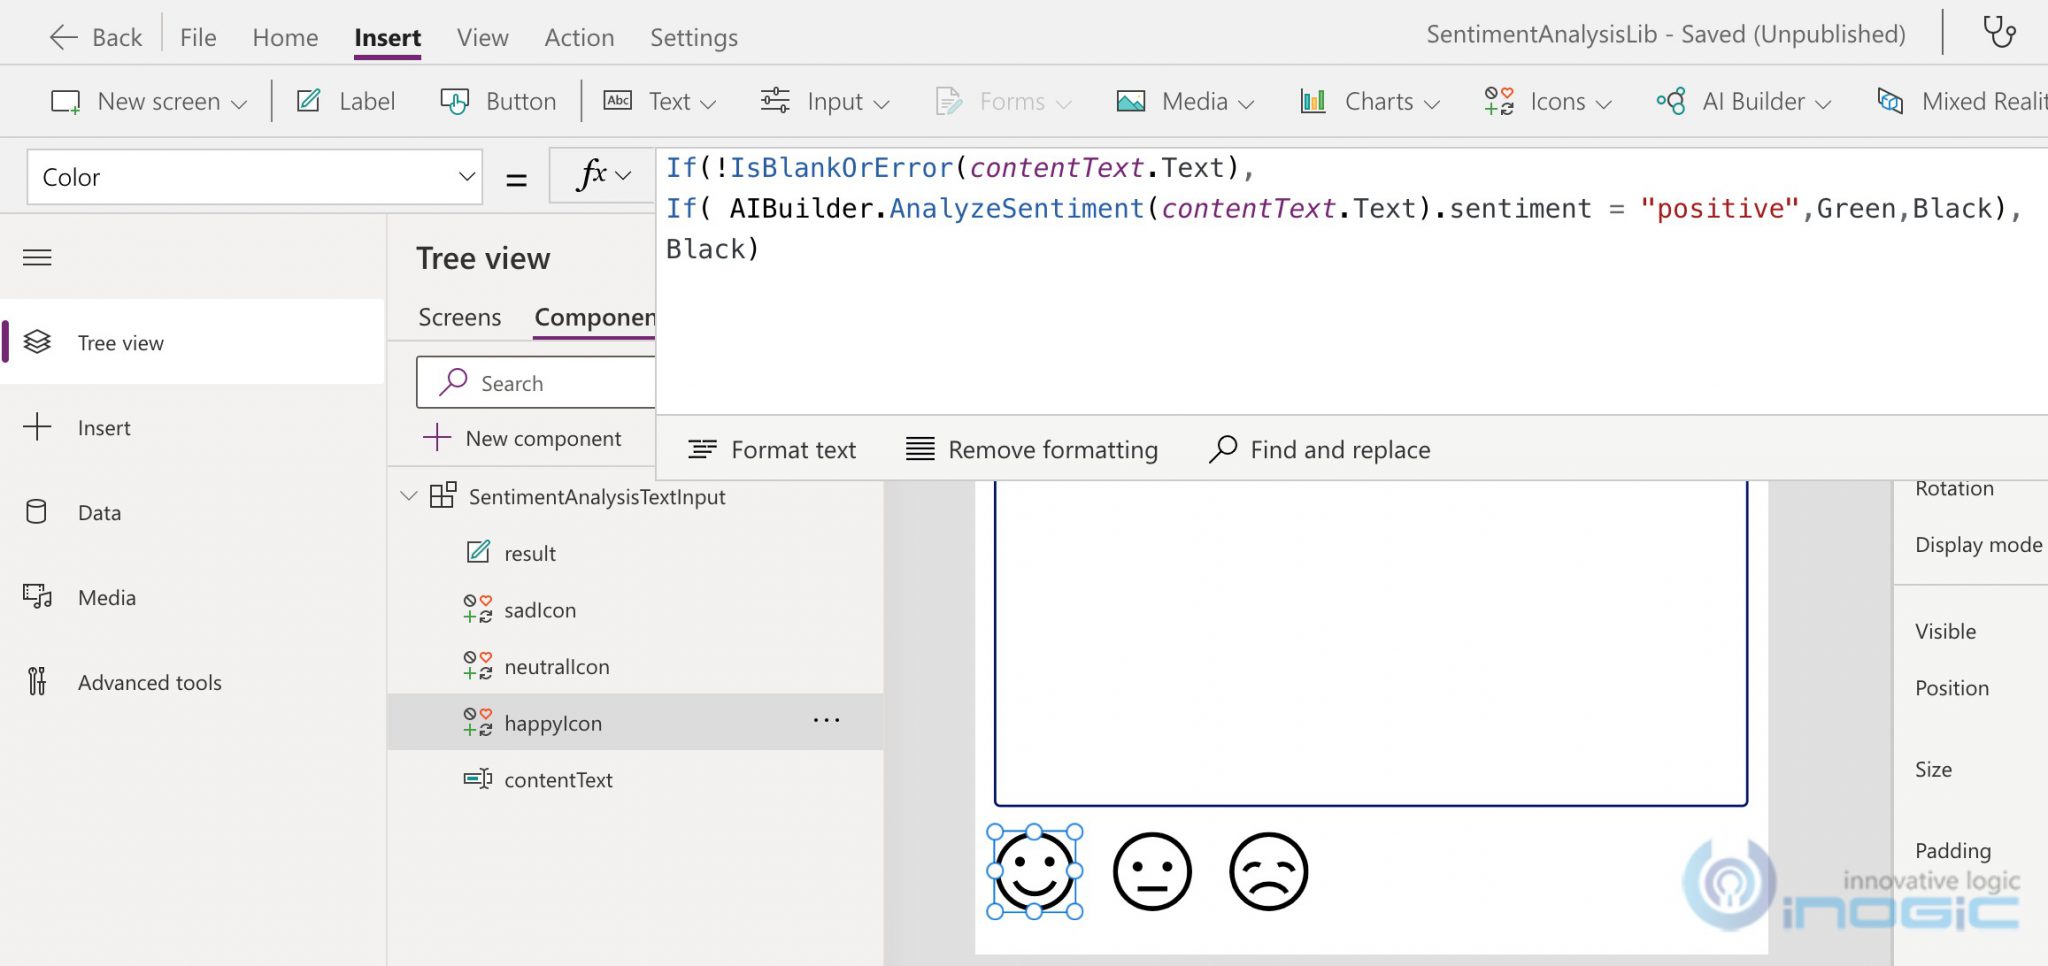Open the Action menu

pos(579,37)
